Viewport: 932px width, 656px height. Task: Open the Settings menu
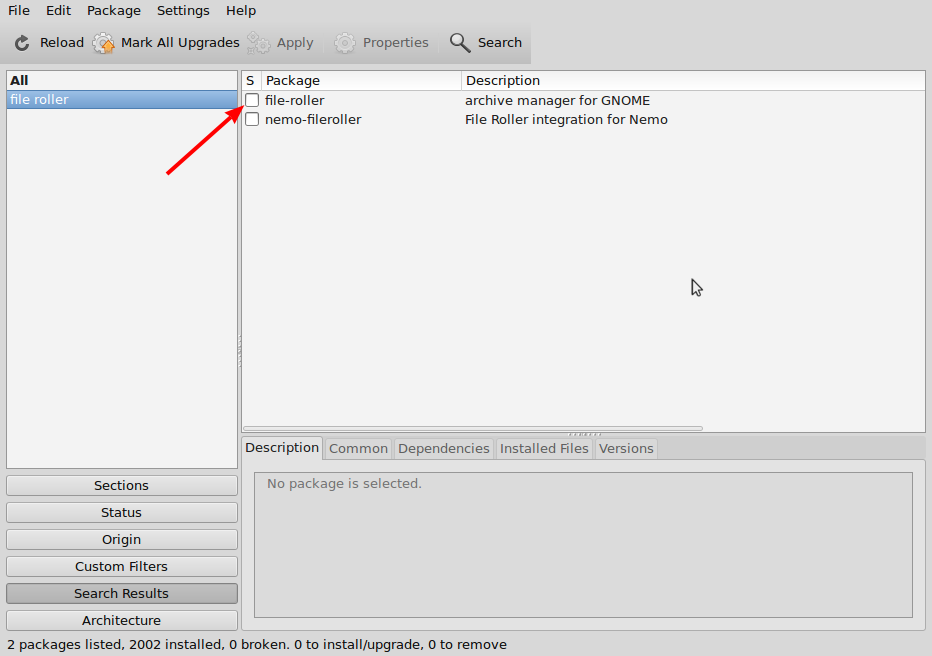[183, 11]
